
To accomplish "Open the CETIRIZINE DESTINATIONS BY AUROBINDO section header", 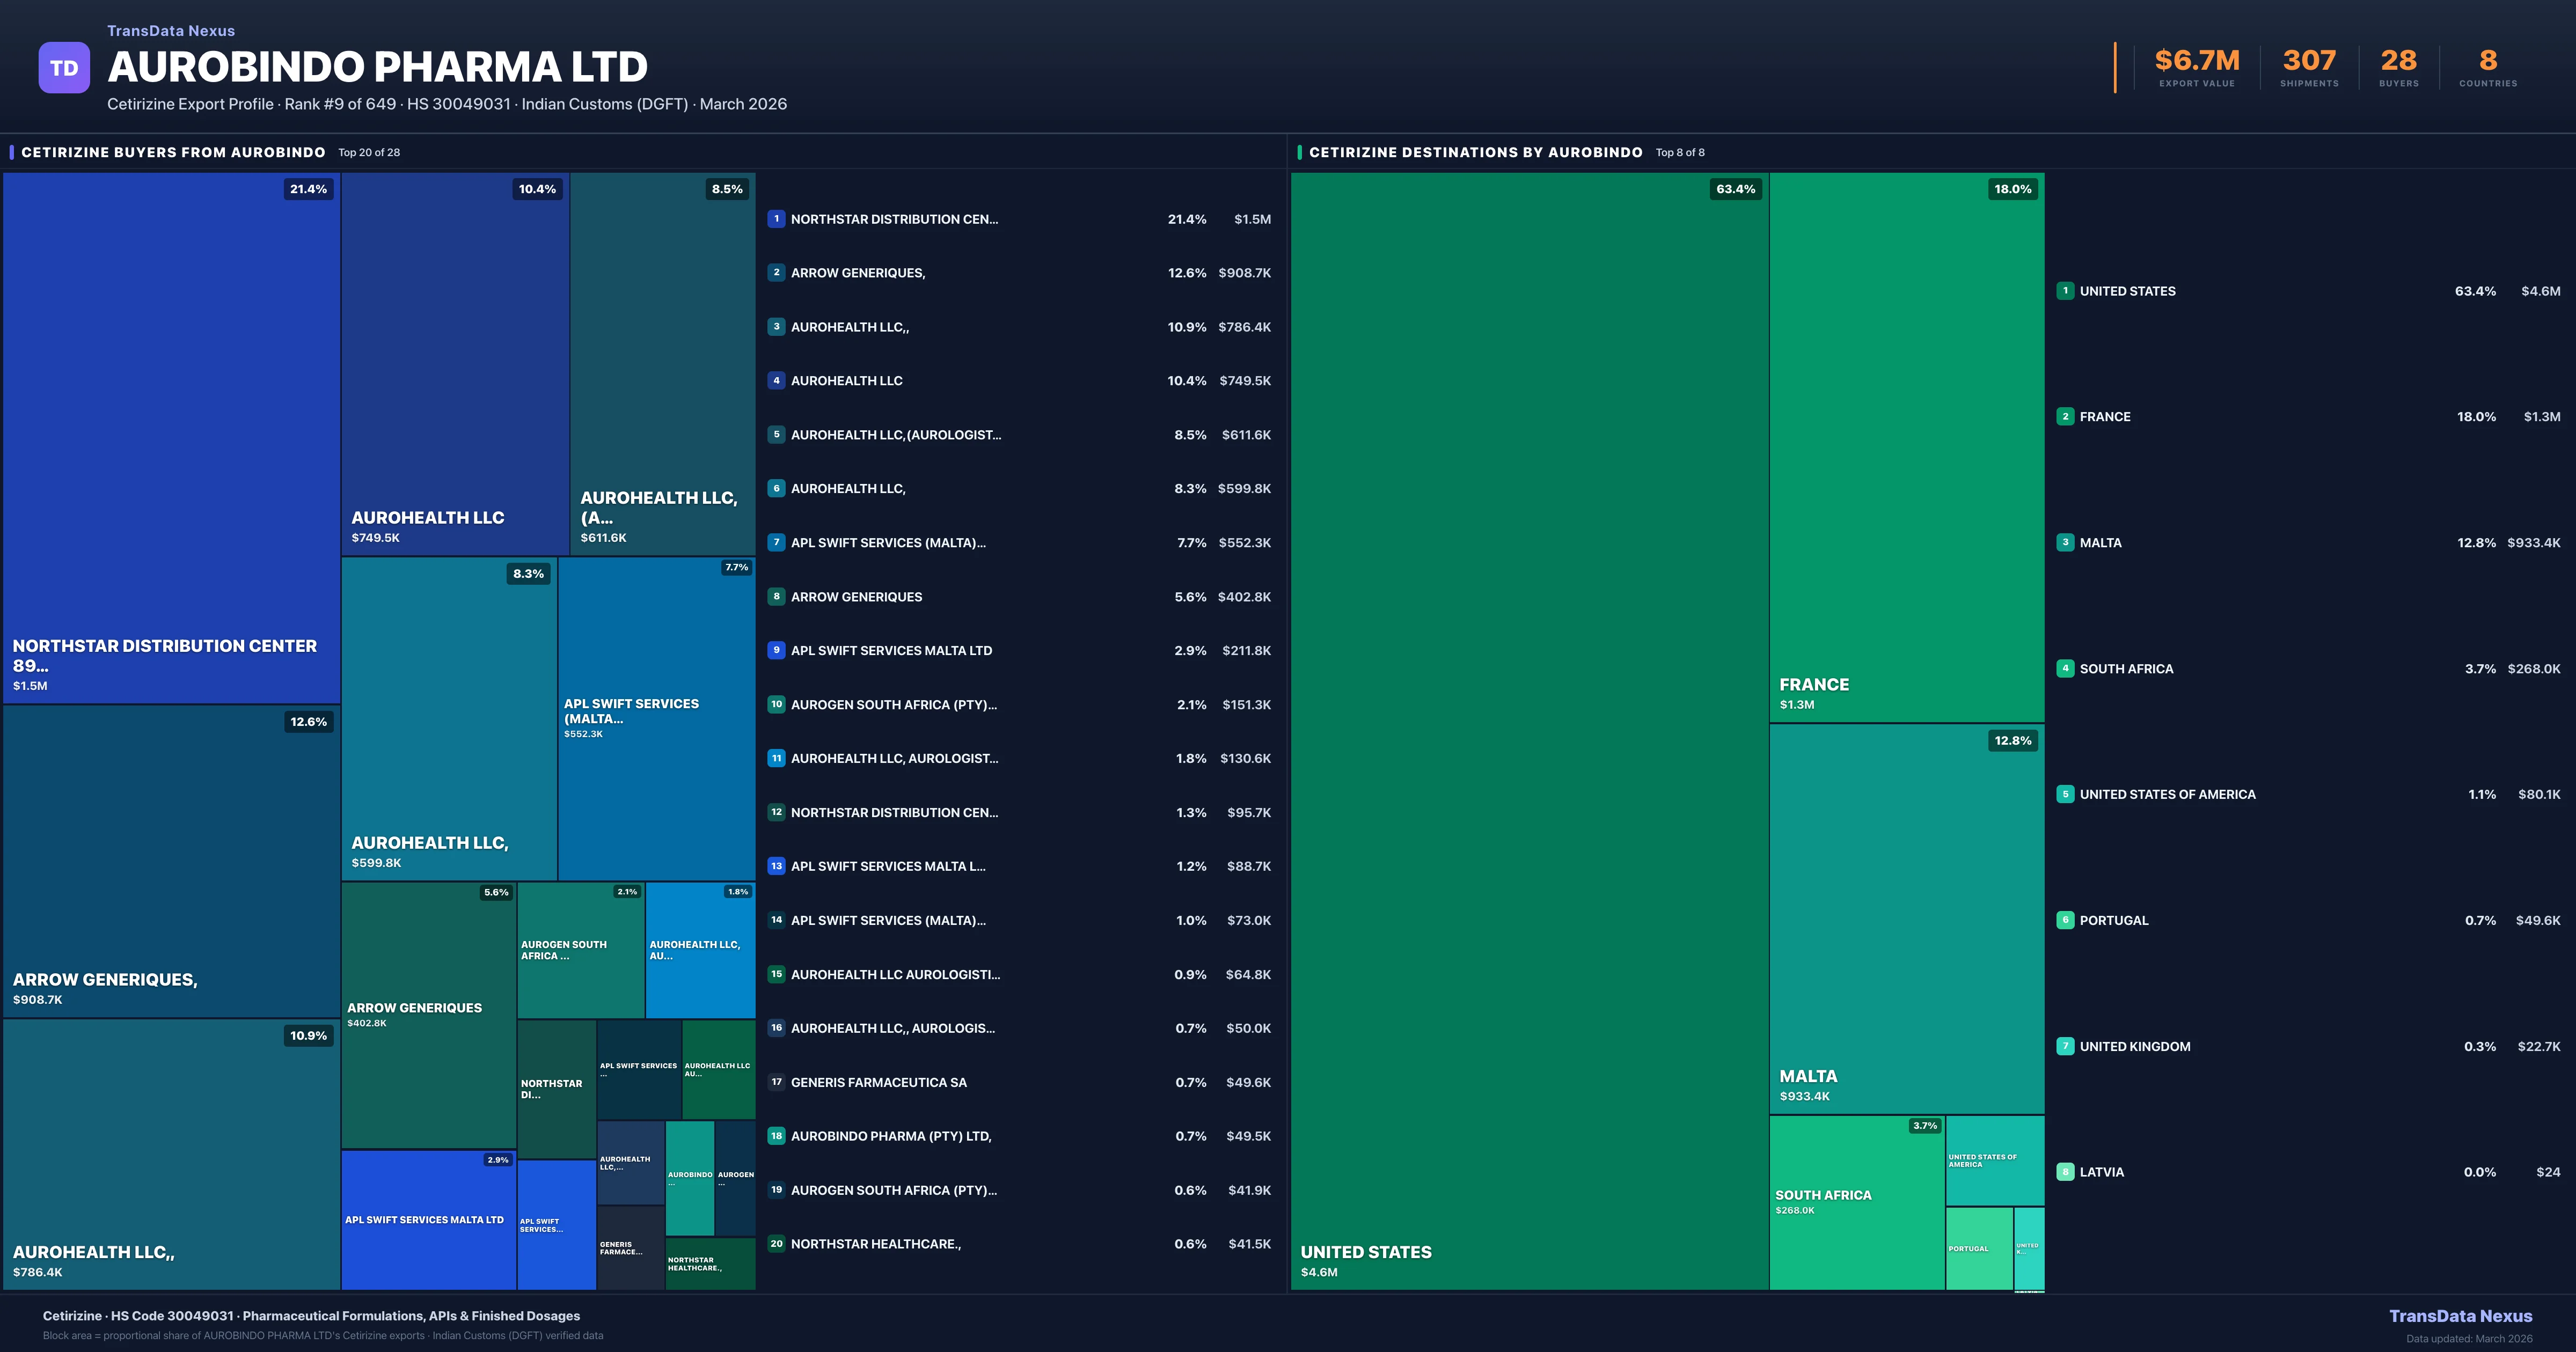I will point(1477,152).
